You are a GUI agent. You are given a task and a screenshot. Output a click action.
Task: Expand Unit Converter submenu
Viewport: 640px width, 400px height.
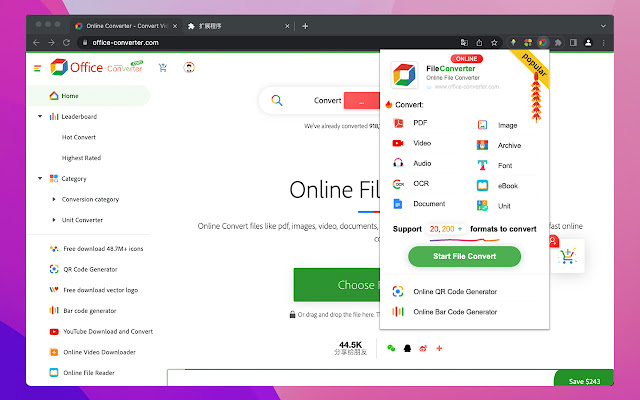point(54,220)
